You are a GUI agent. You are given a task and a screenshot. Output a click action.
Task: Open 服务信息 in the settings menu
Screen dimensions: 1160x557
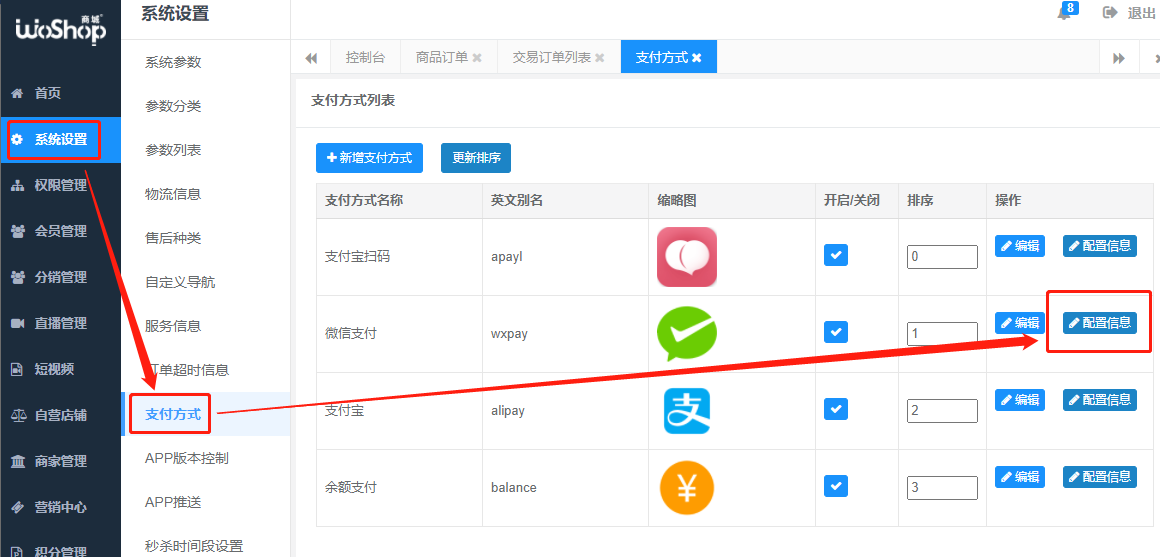173,326
